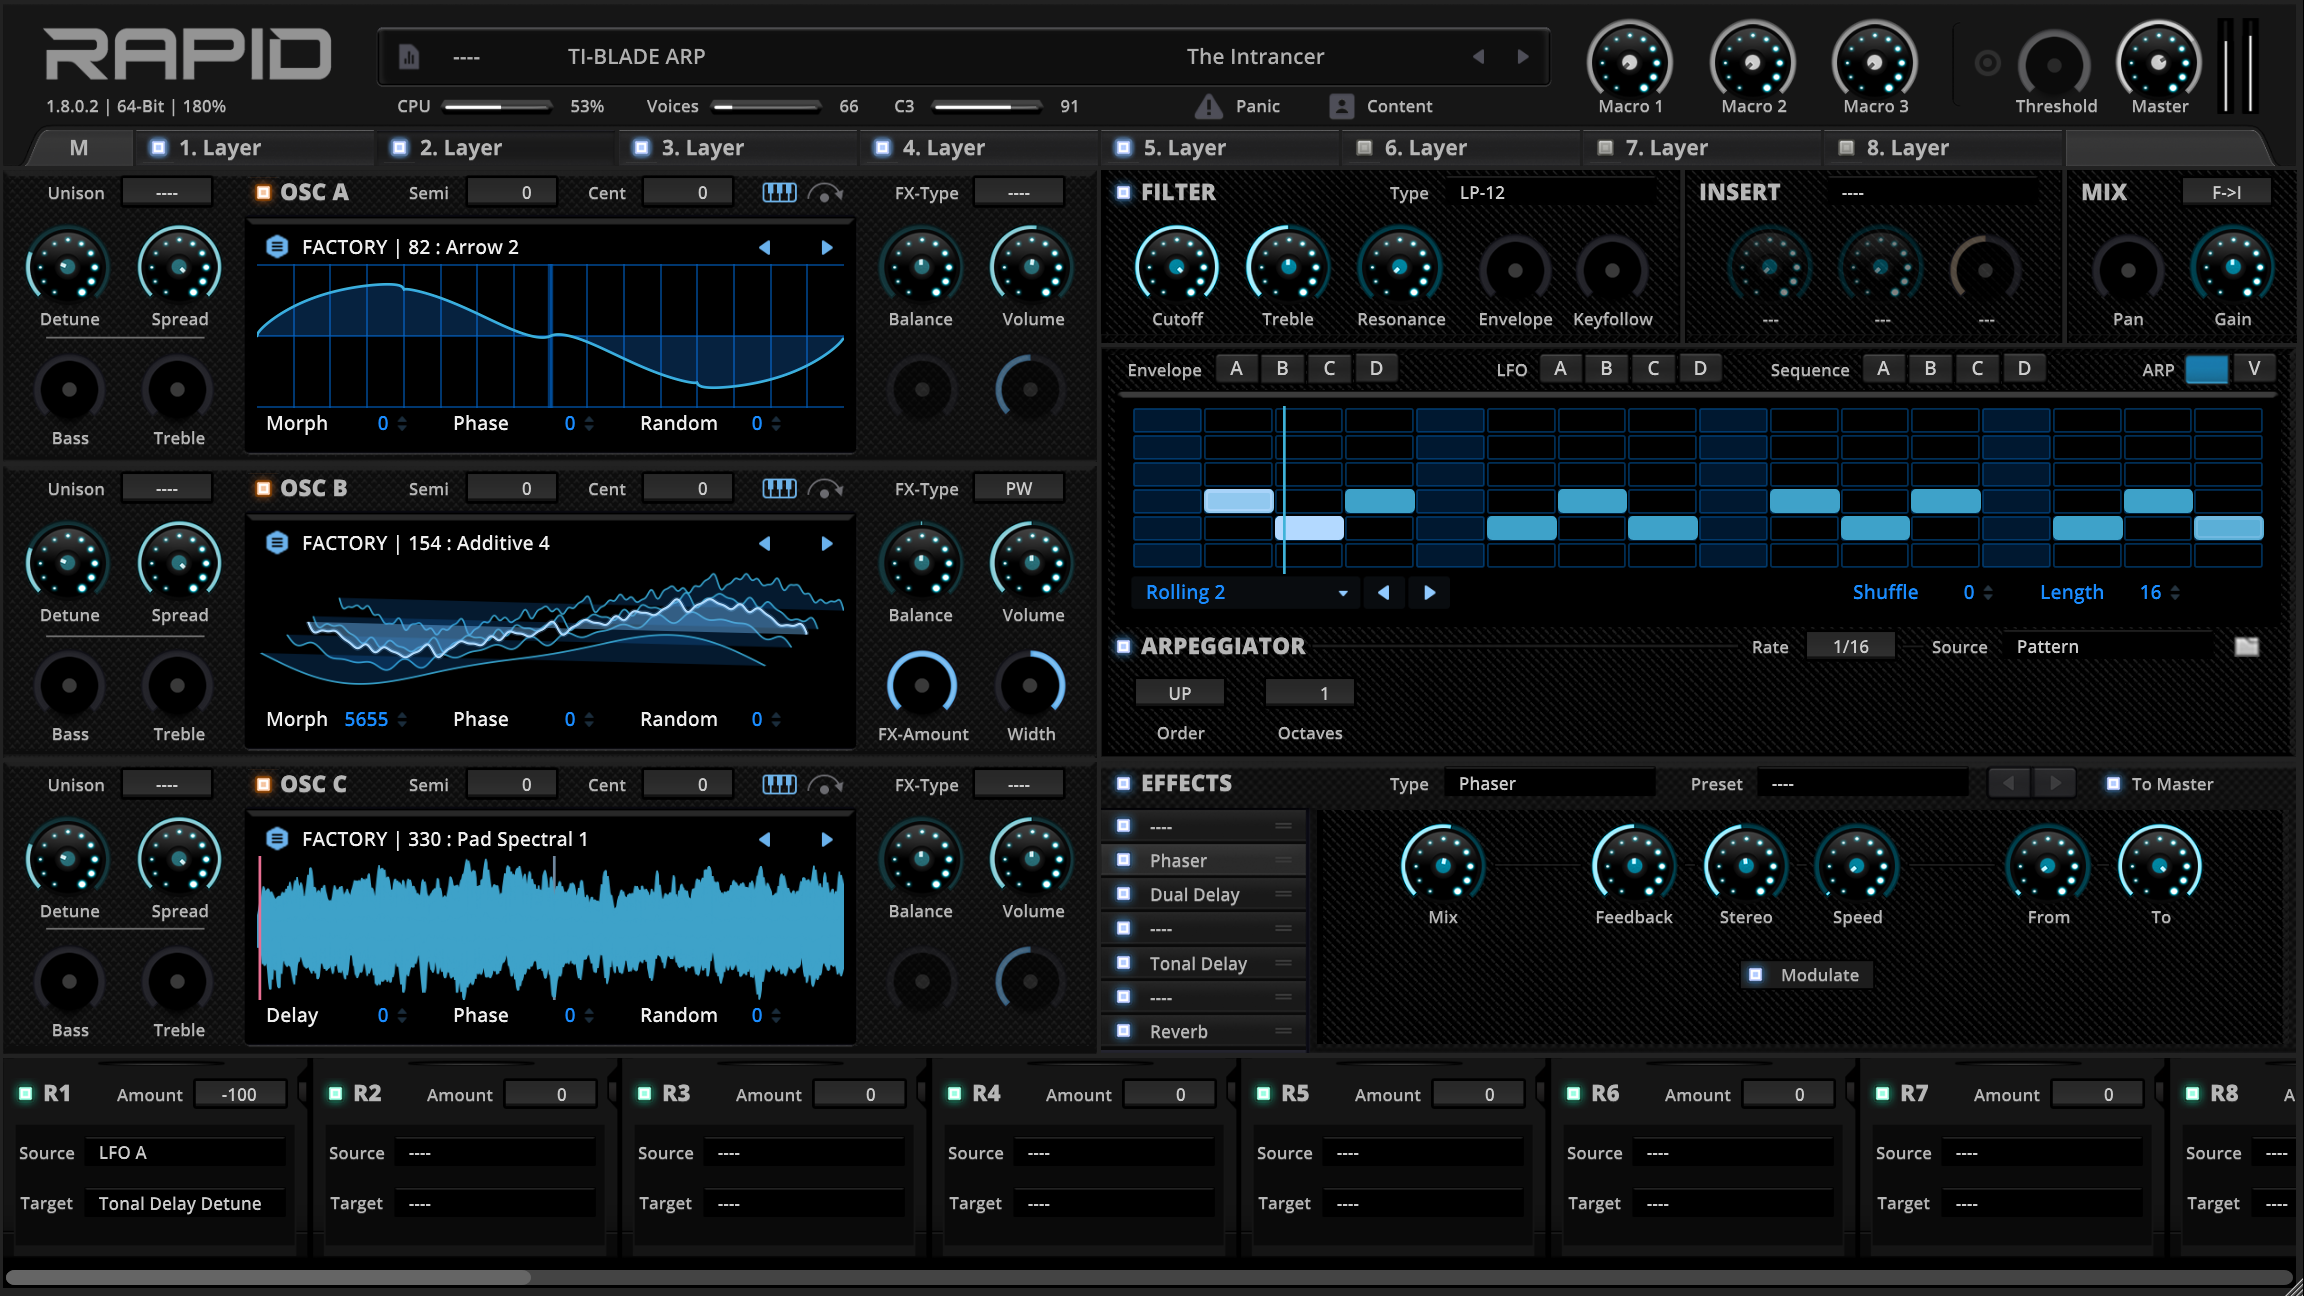Toggle the Modulate checkbox
This screenshot has width=2304, height=1296.
[1755, 974]
